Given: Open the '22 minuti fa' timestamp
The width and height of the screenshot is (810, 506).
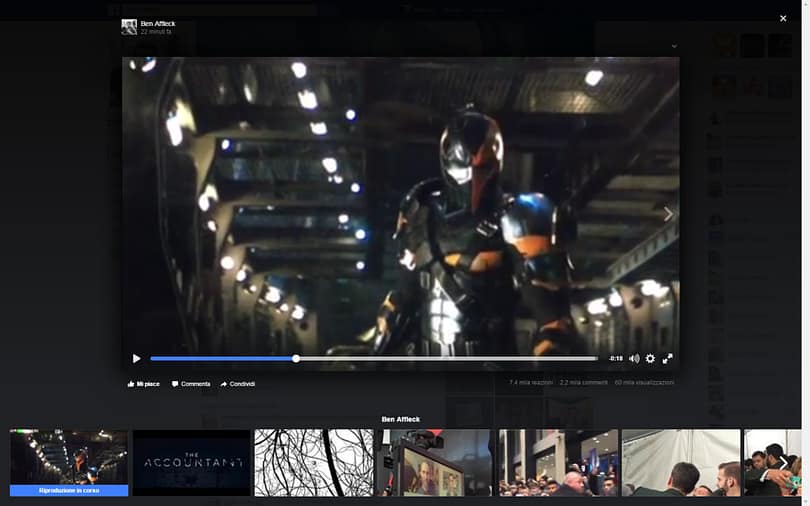Looking at the screenshot, I should [x=155, y=31].
